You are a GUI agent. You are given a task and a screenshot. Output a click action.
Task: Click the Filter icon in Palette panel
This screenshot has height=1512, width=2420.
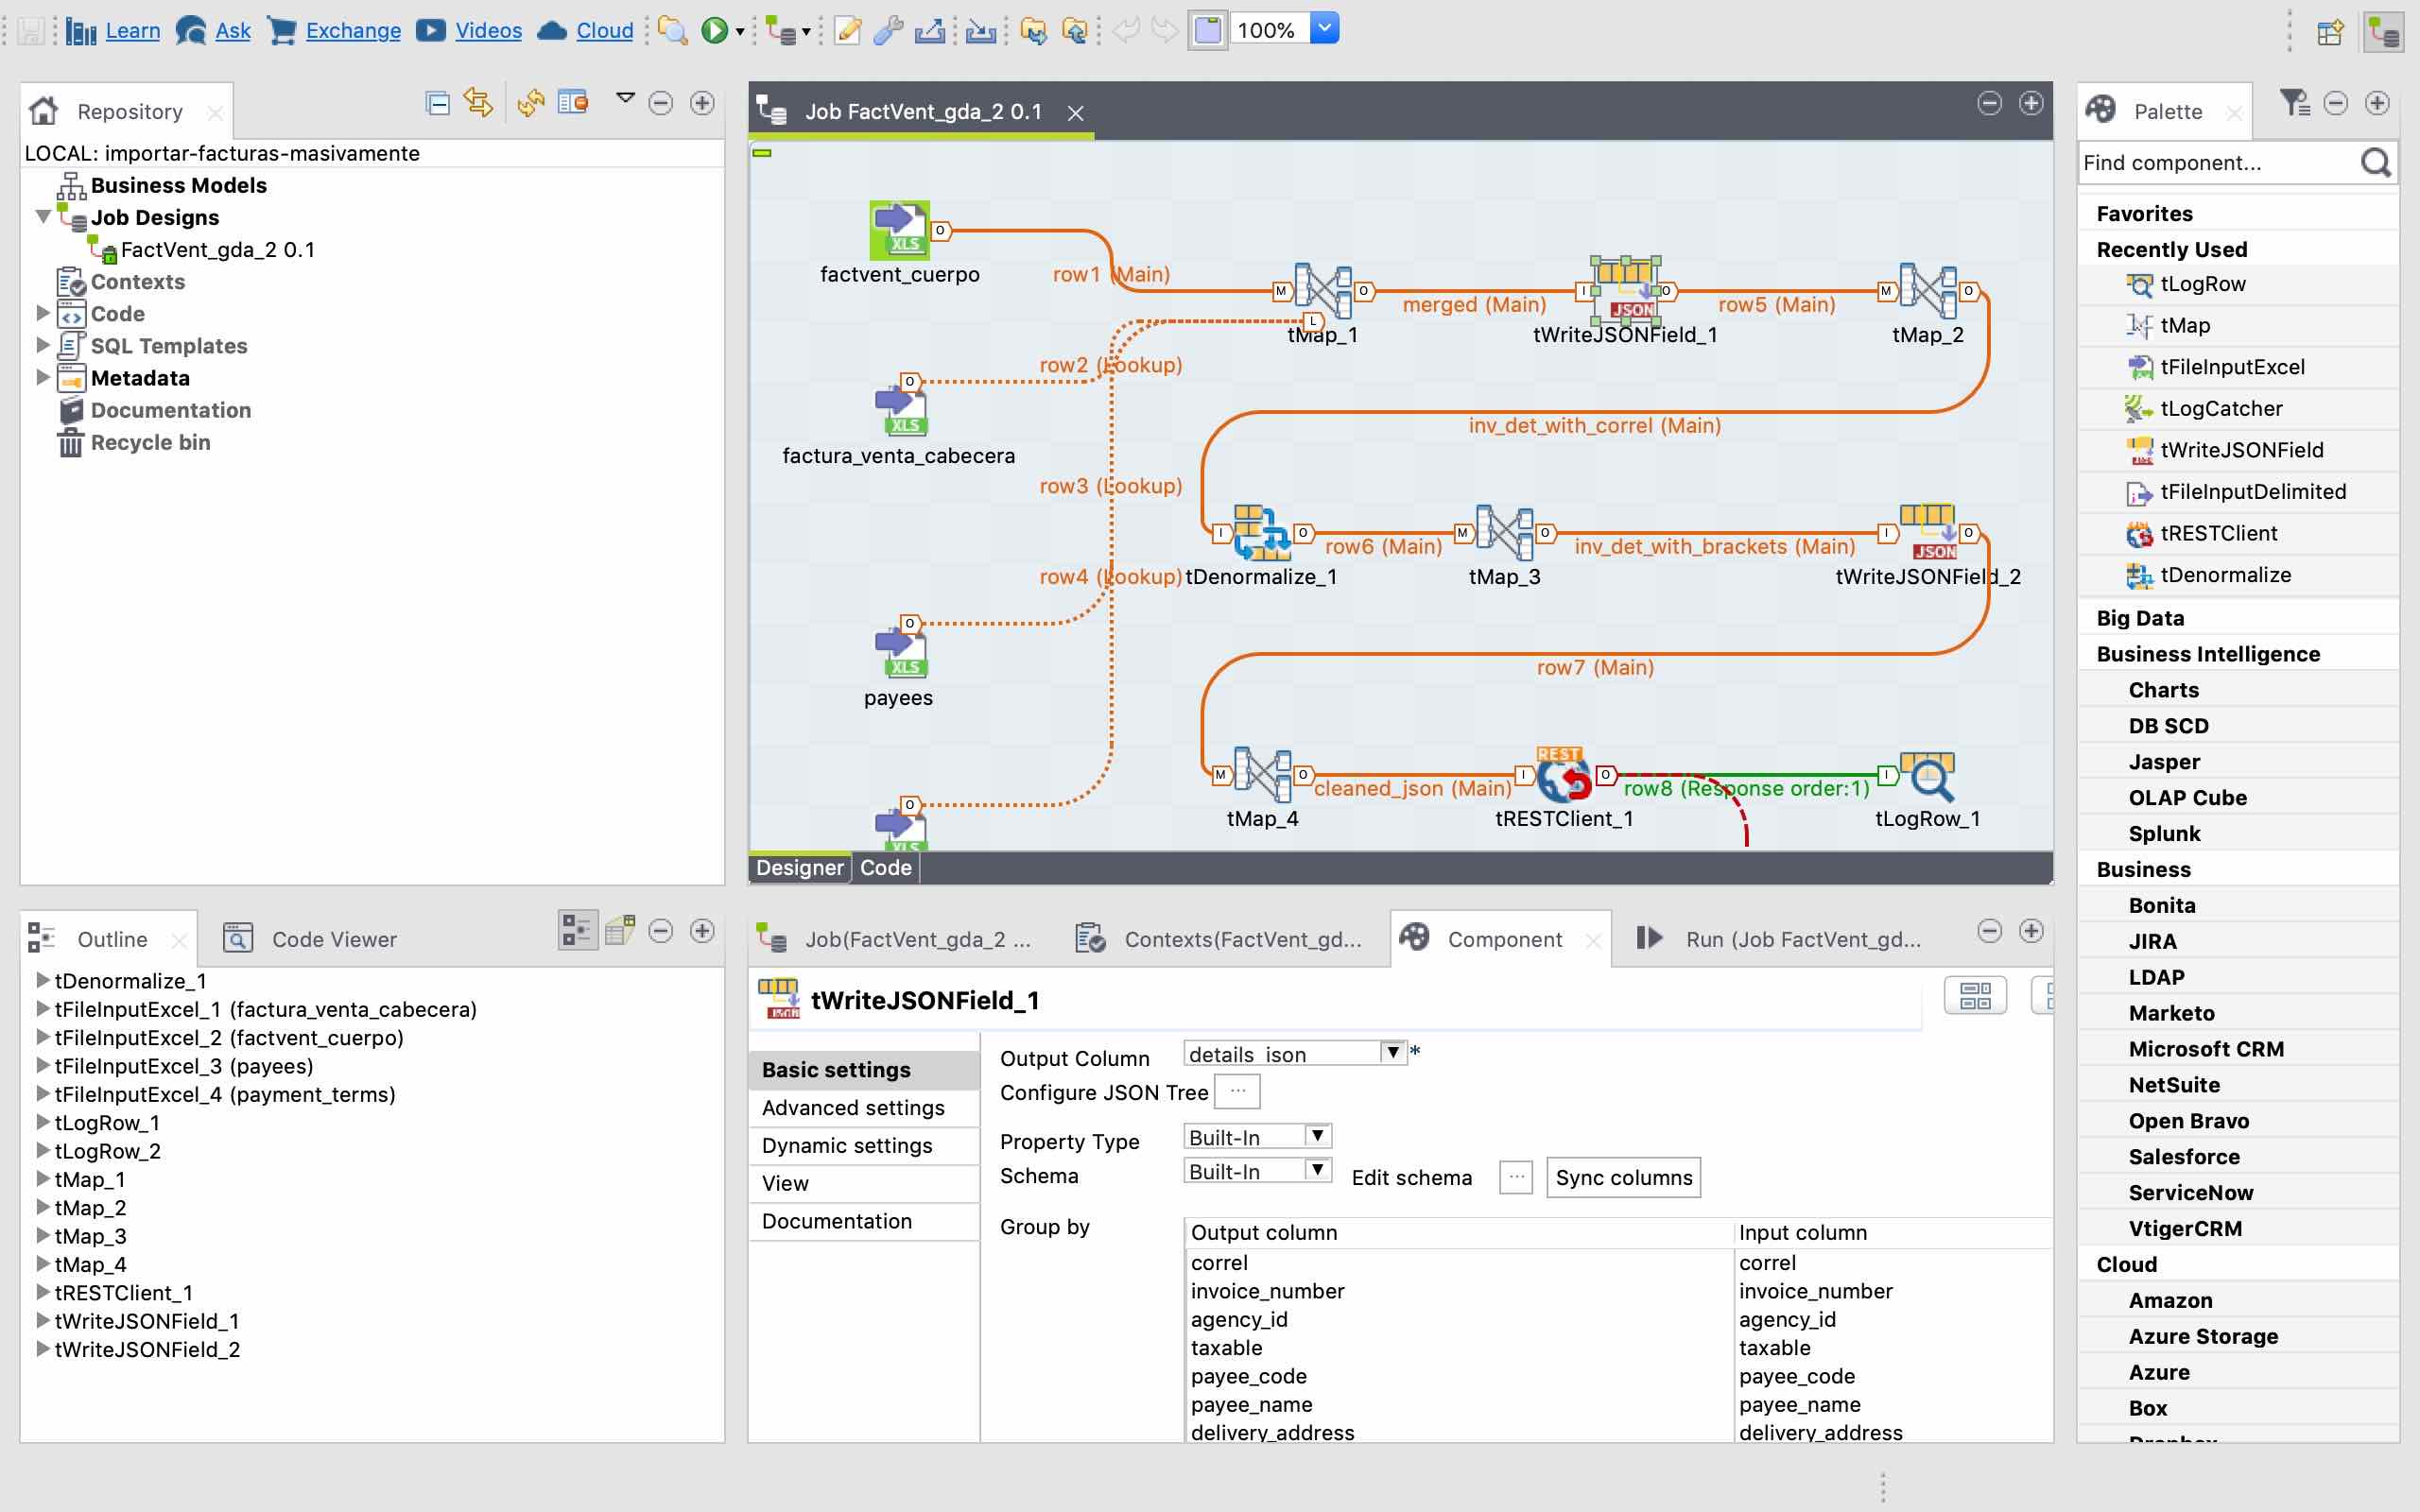coord(2294,105)
